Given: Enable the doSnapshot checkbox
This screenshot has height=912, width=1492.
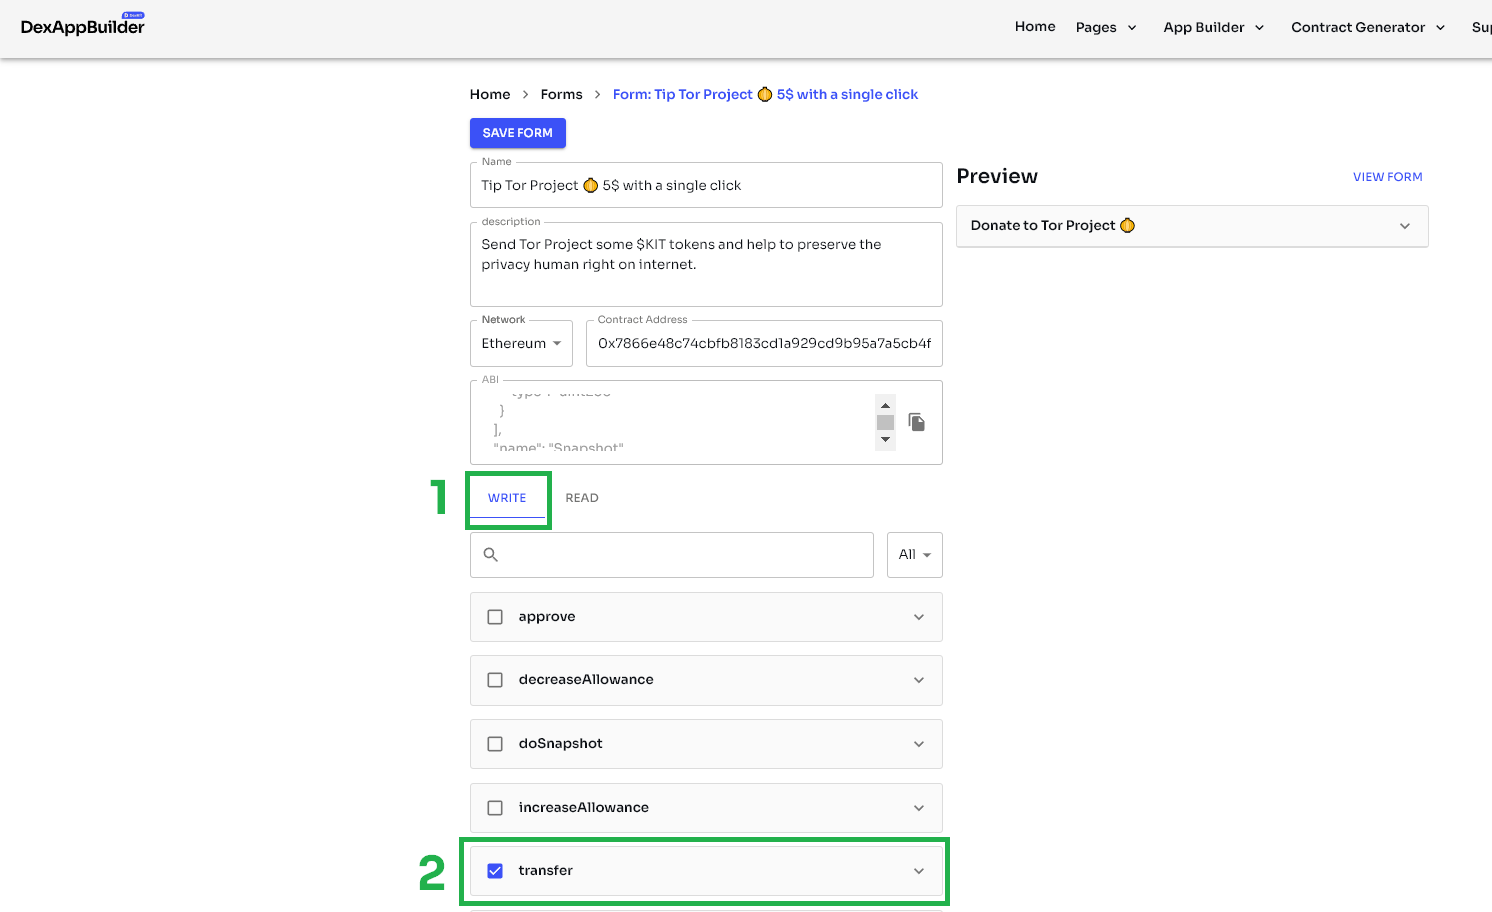Looking at the screenshot, I should (x=495, y=744).
